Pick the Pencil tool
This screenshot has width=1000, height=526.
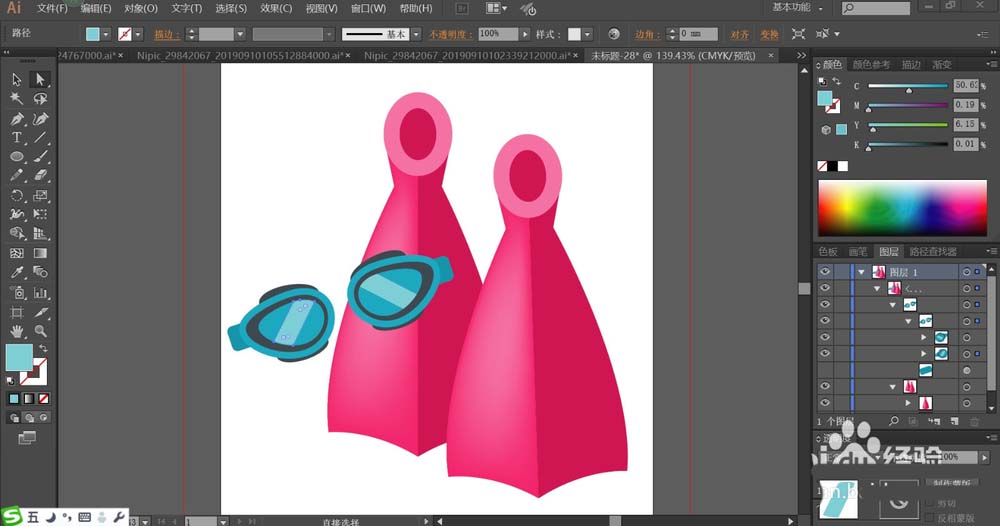click(x=17, y=176)
